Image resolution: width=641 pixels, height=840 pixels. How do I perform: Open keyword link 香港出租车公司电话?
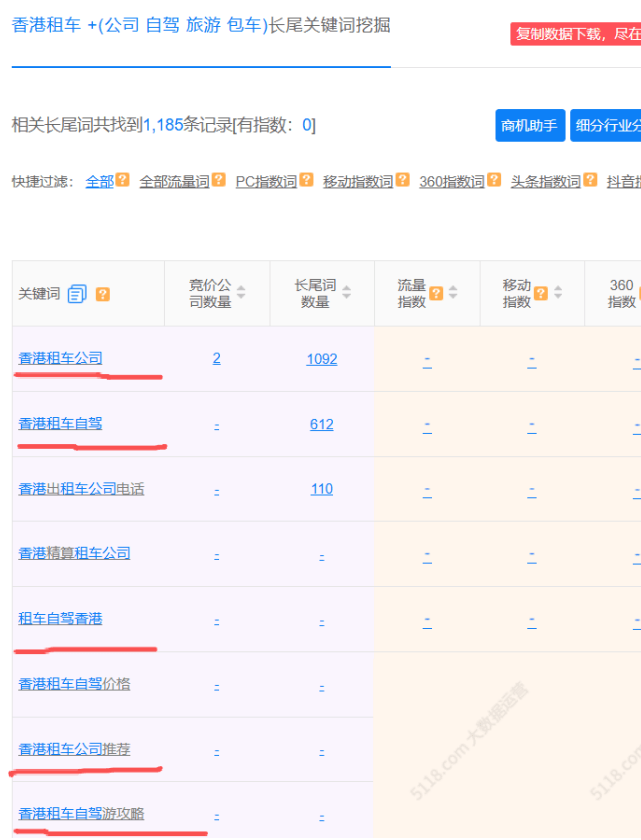click(81, 489)
